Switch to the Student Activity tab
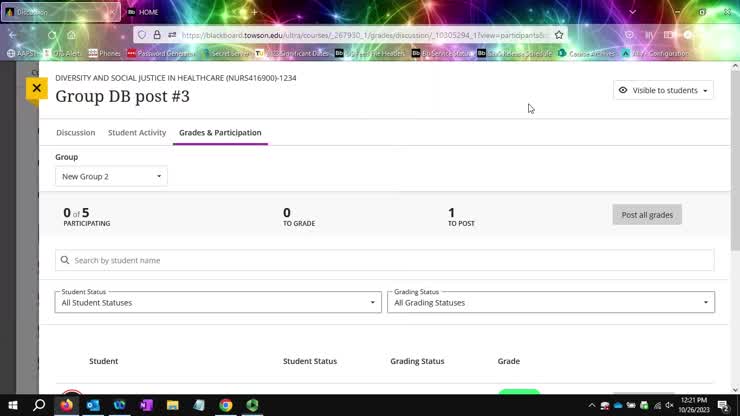Image resolution: width=740 pixels, height=416 pixels. [137, 132]
